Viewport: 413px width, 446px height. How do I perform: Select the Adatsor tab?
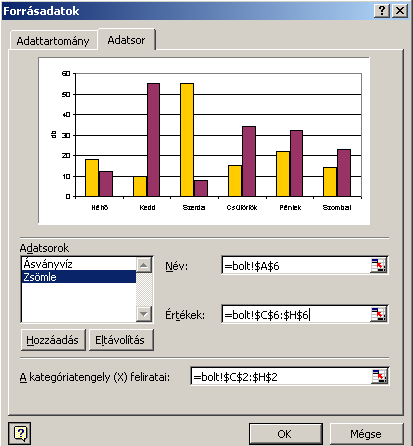126,40
